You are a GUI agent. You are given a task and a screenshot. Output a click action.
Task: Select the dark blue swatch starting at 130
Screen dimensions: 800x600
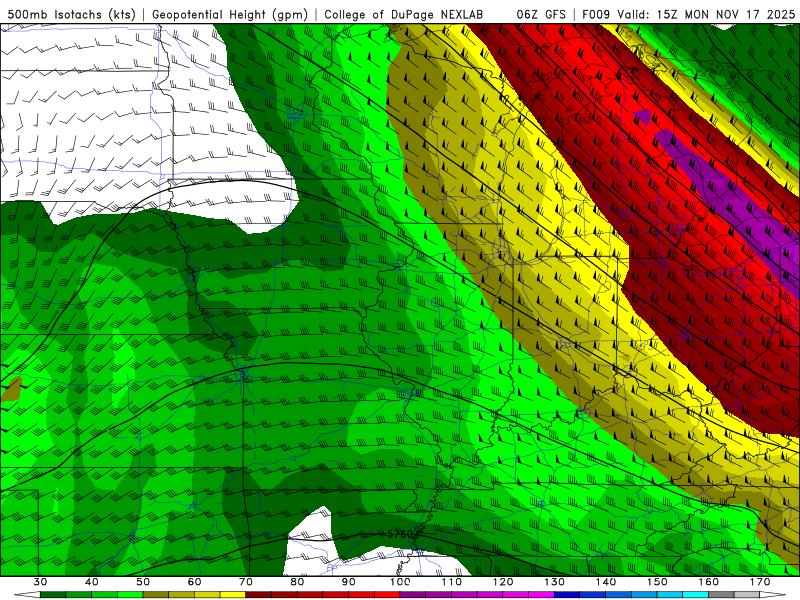point(567,595)
